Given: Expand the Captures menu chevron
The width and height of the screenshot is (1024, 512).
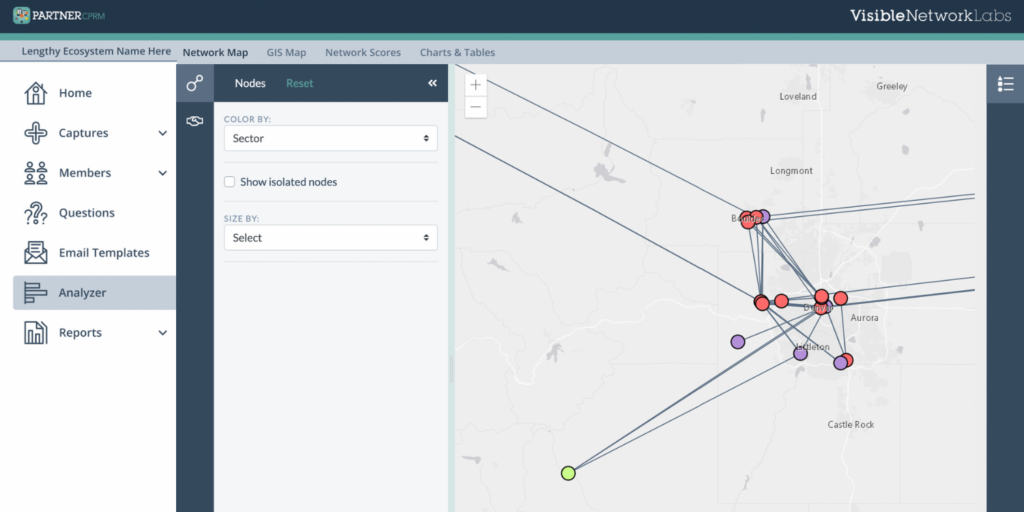Looking at the screenshot, I should [163, 133].
